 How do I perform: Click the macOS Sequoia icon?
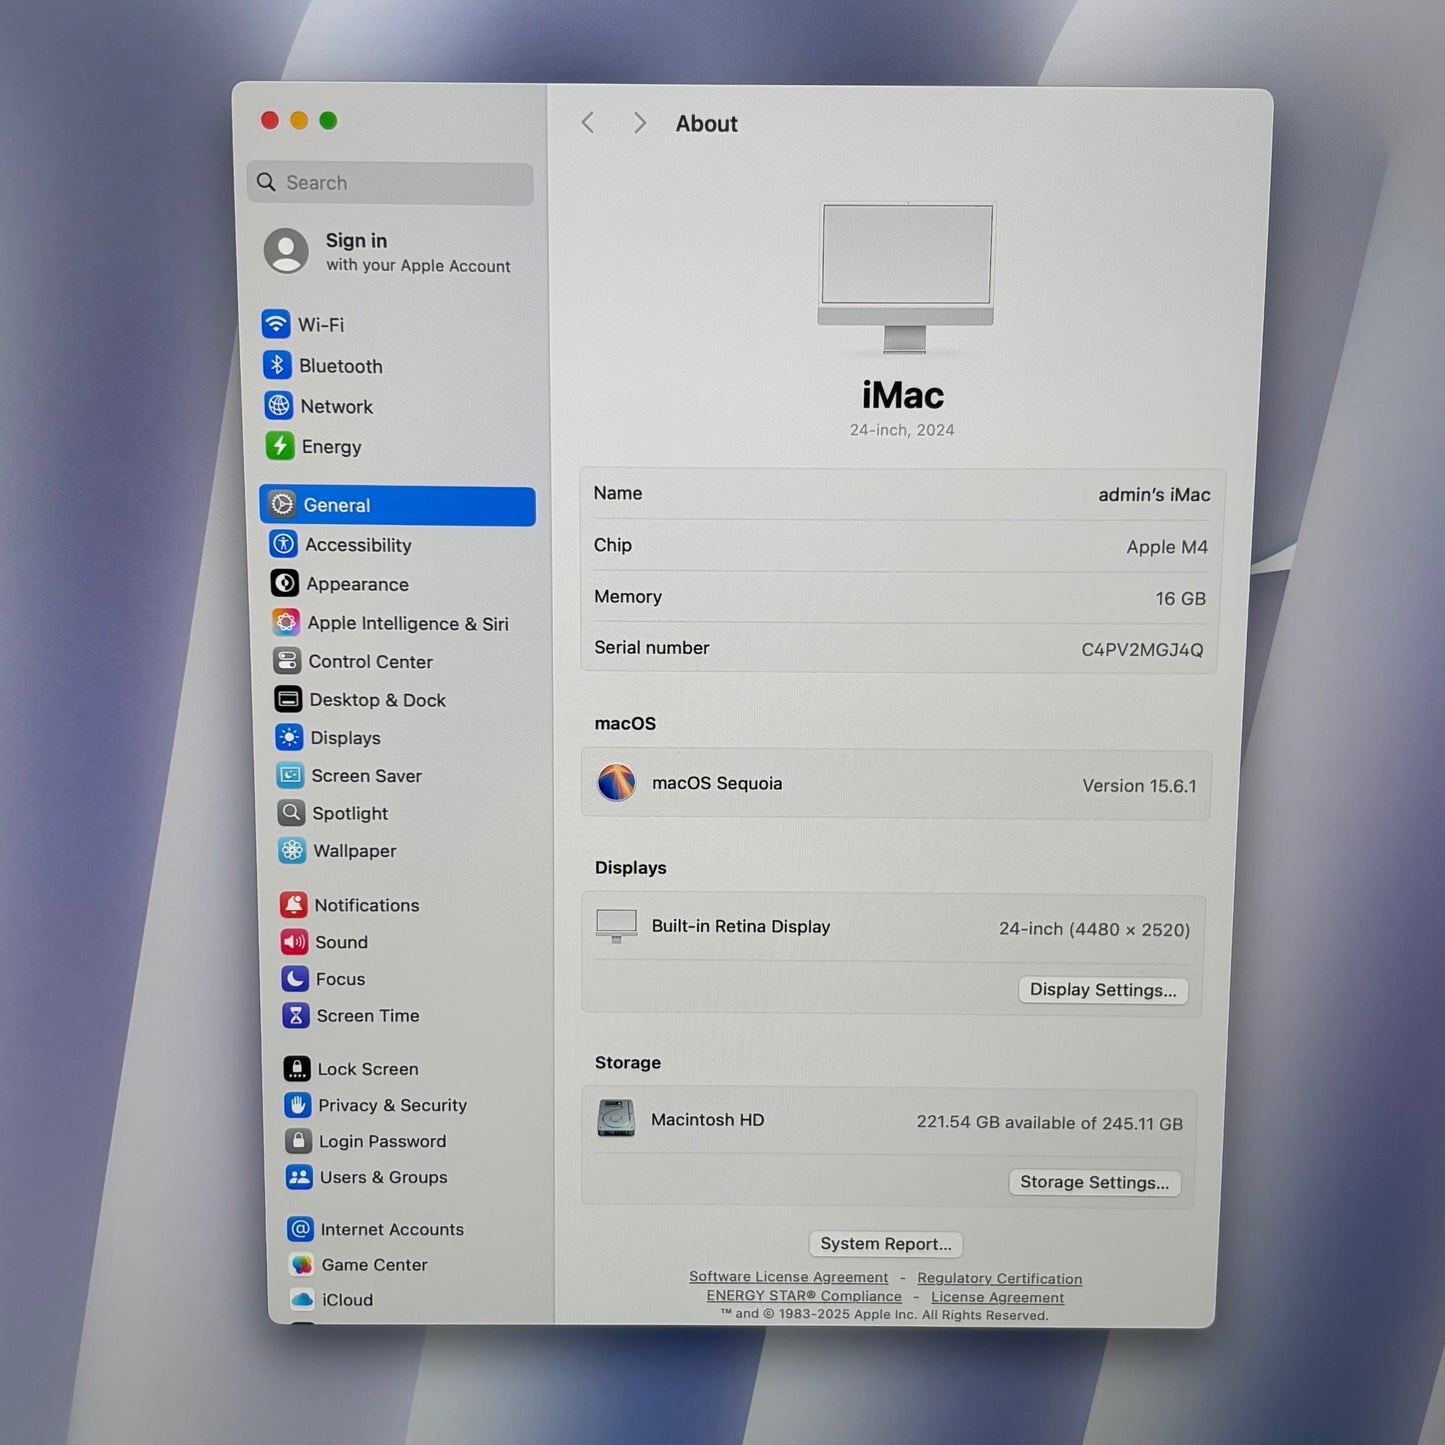coord(617,783)
